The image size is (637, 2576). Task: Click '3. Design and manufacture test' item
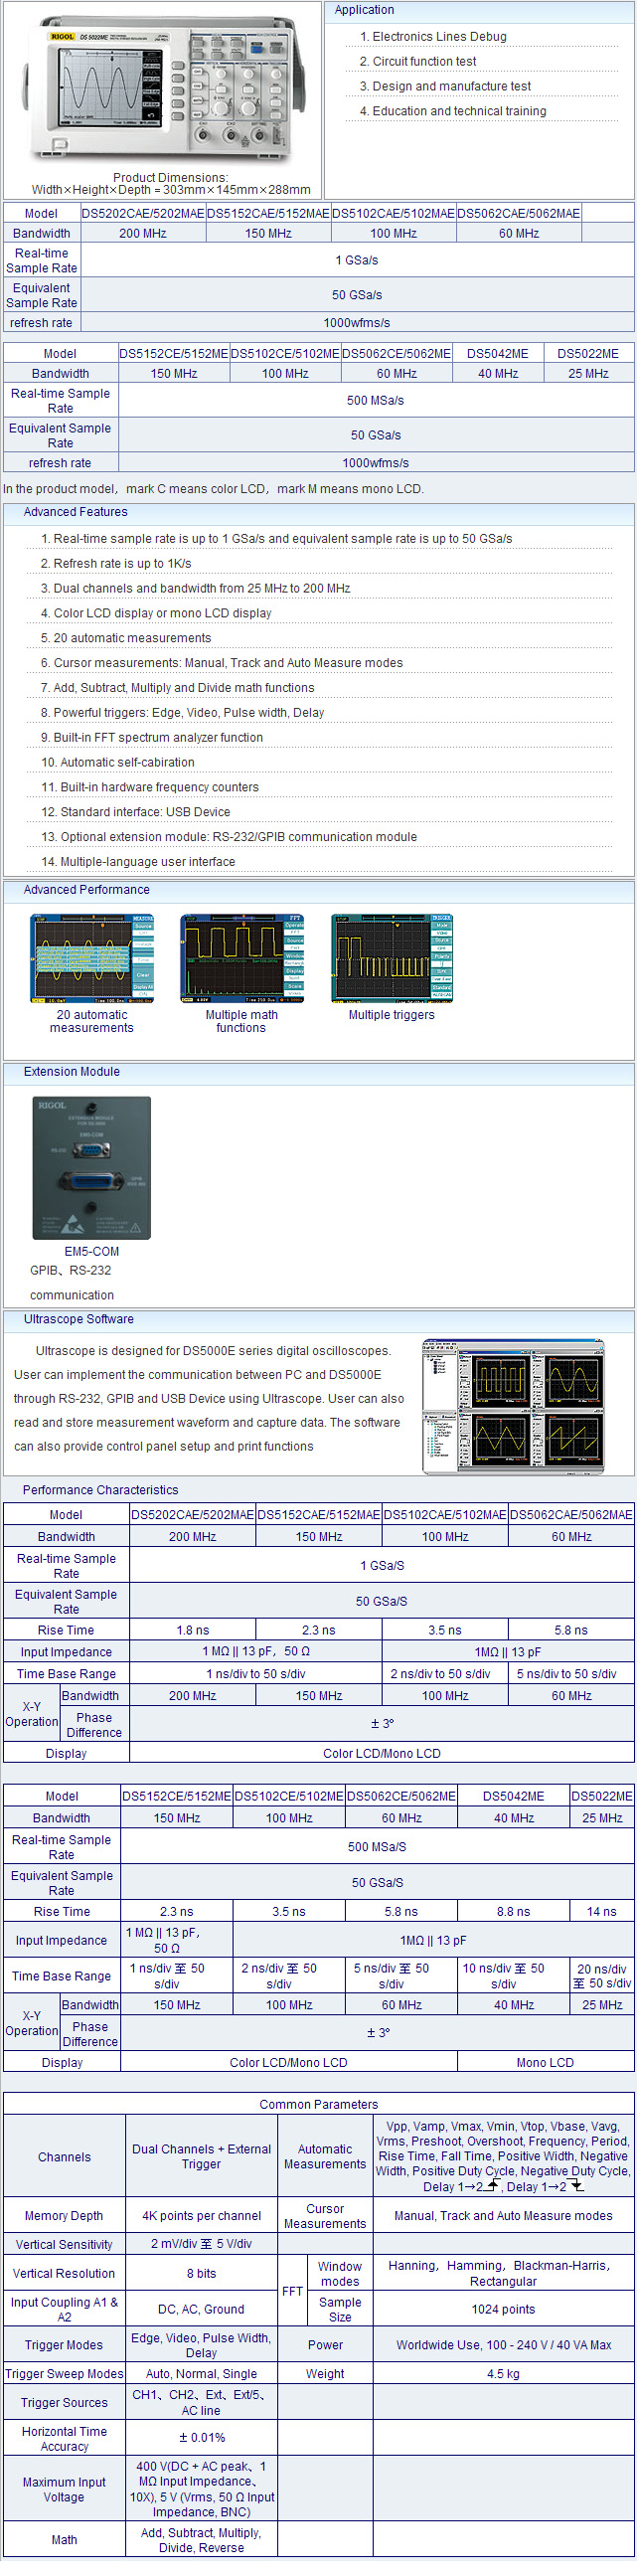(x=445, y=87)
